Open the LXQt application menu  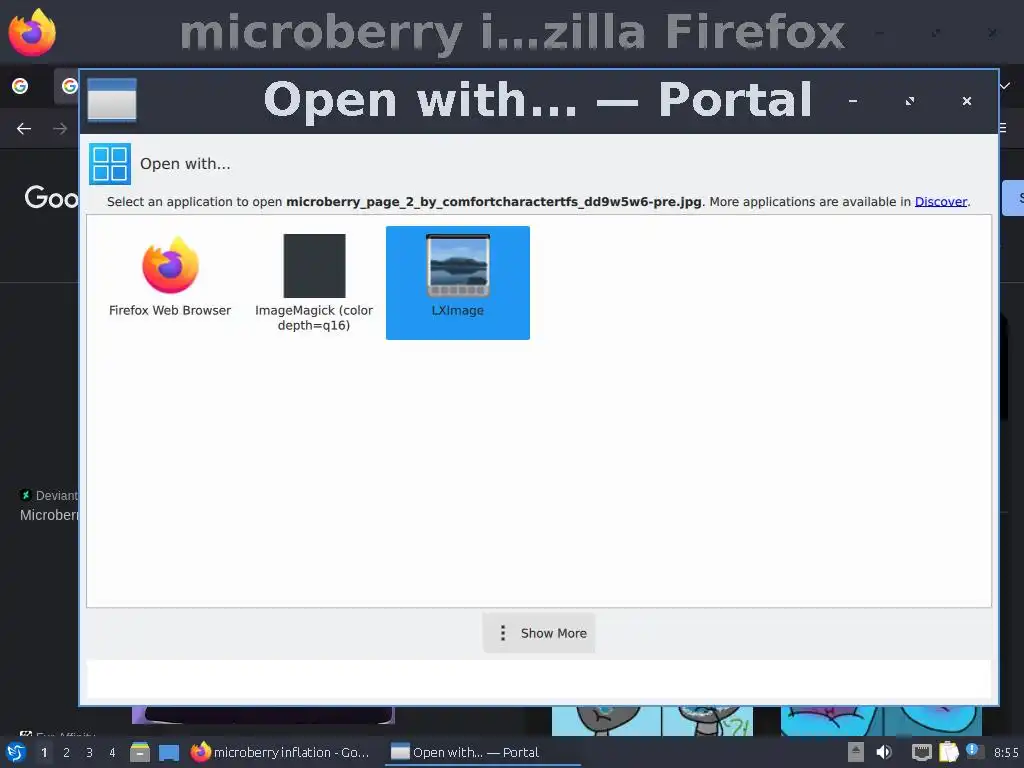pyautogui.click(x=16, y=752)
